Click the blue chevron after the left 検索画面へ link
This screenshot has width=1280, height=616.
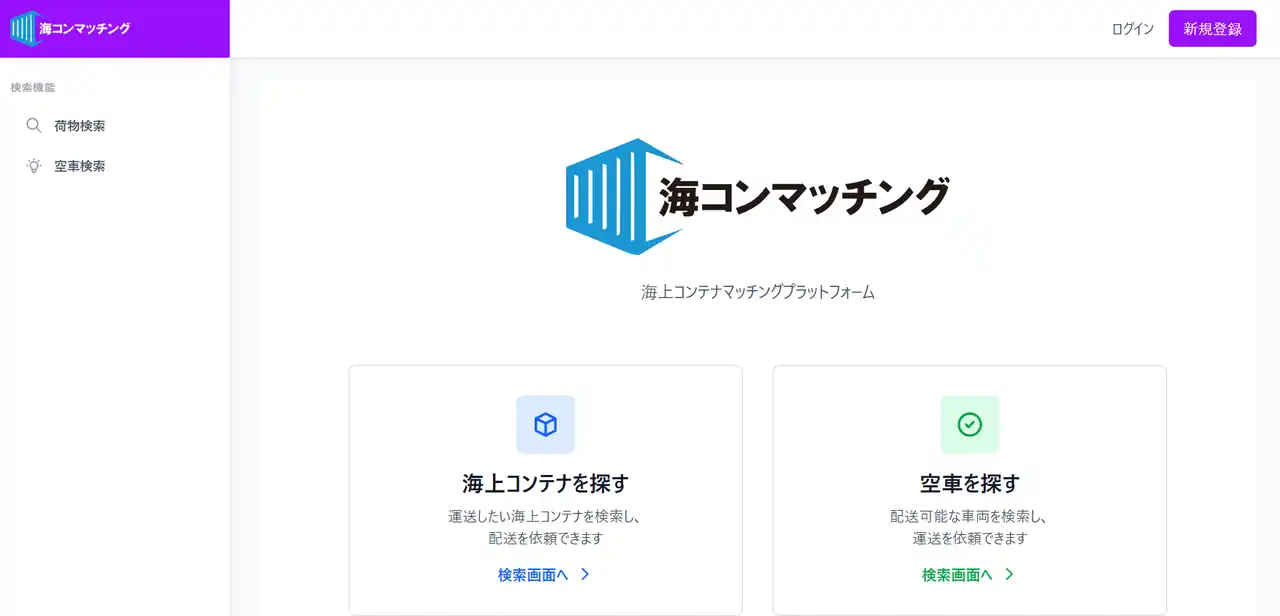585,574
